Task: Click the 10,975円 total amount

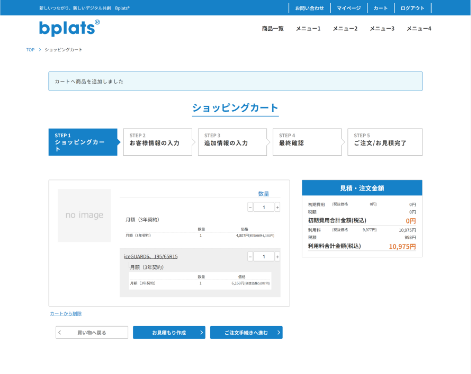Action: click(x=402, y=247)
